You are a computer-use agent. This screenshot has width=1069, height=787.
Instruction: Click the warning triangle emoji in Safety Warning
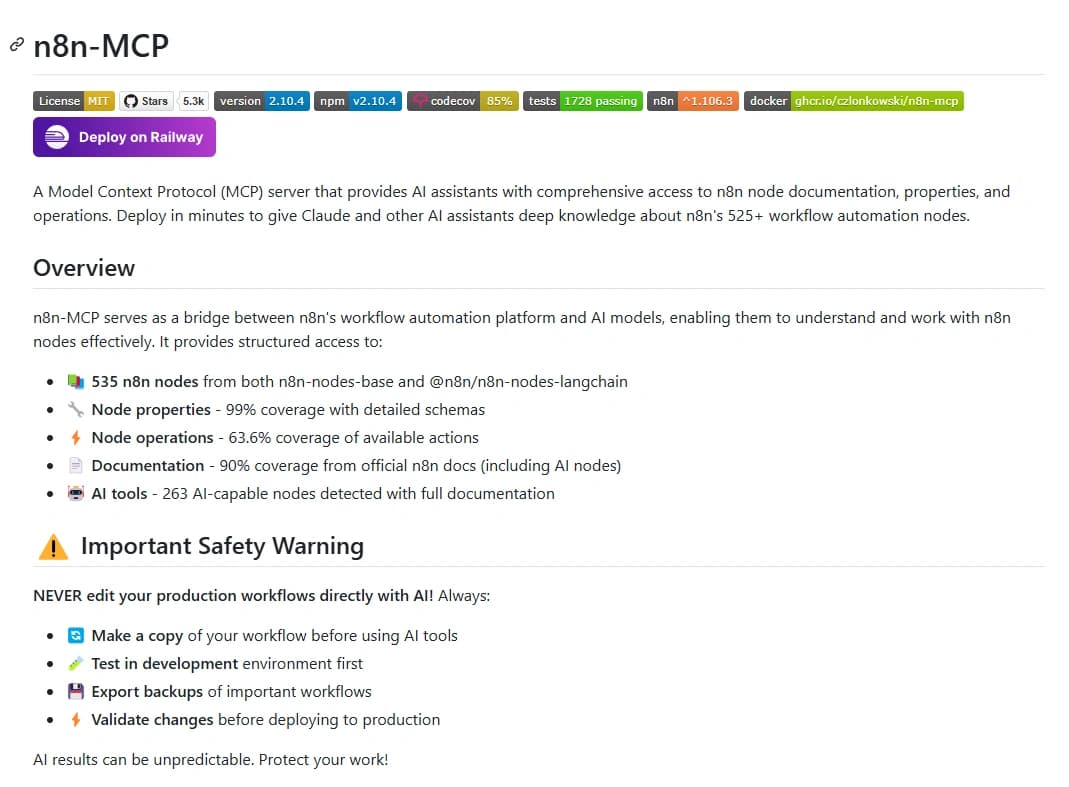coord(52,546)
